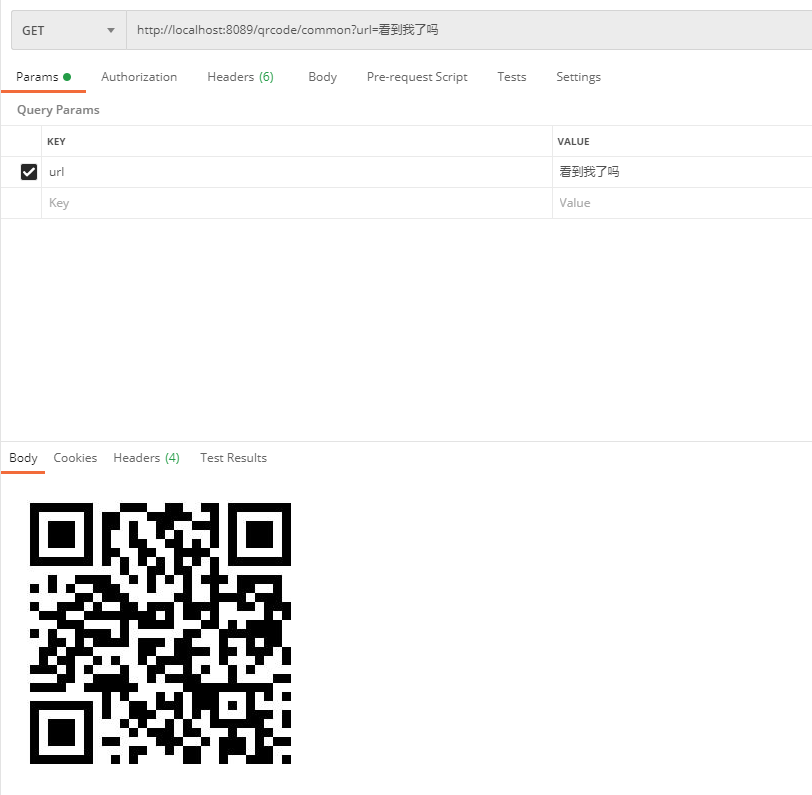Open the response Headers (4) tab

coord(147,458)
